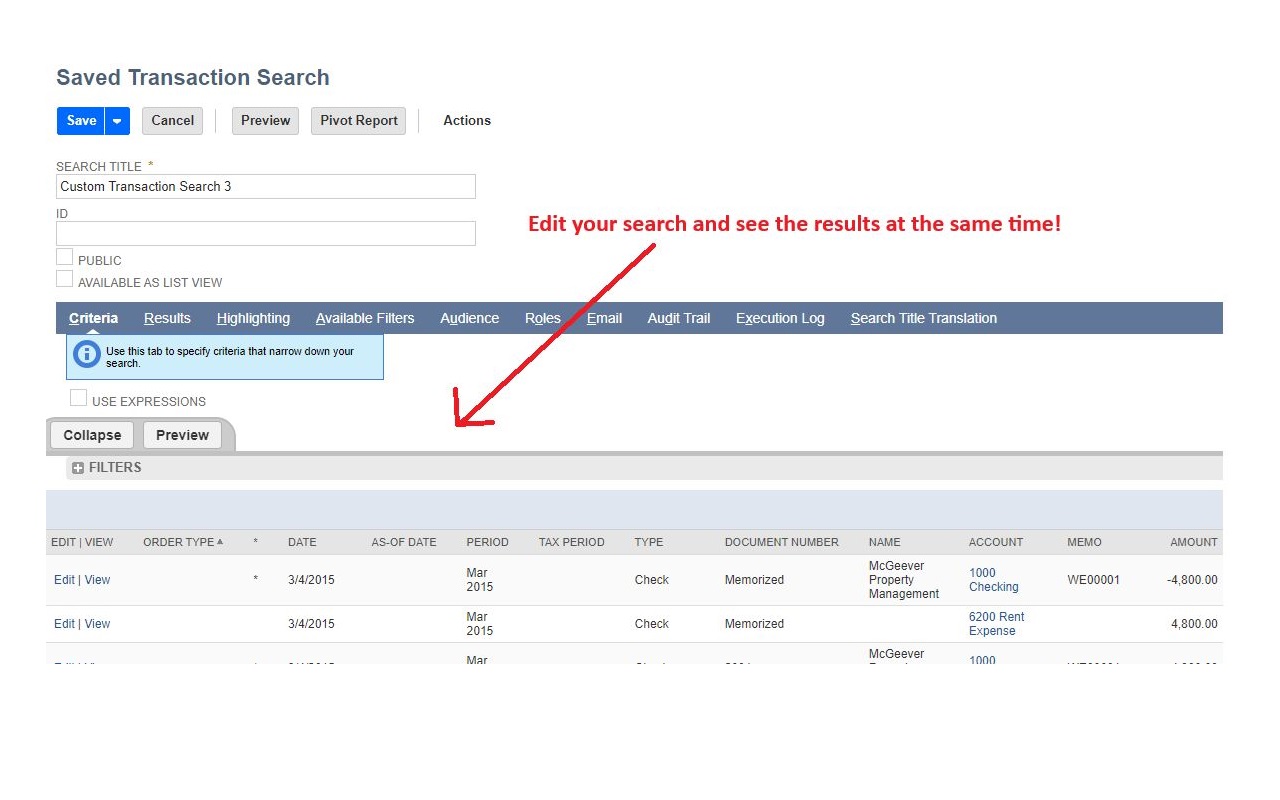Click Edit link in the 6200 Rent Expense row

click(x=64, y=624)
